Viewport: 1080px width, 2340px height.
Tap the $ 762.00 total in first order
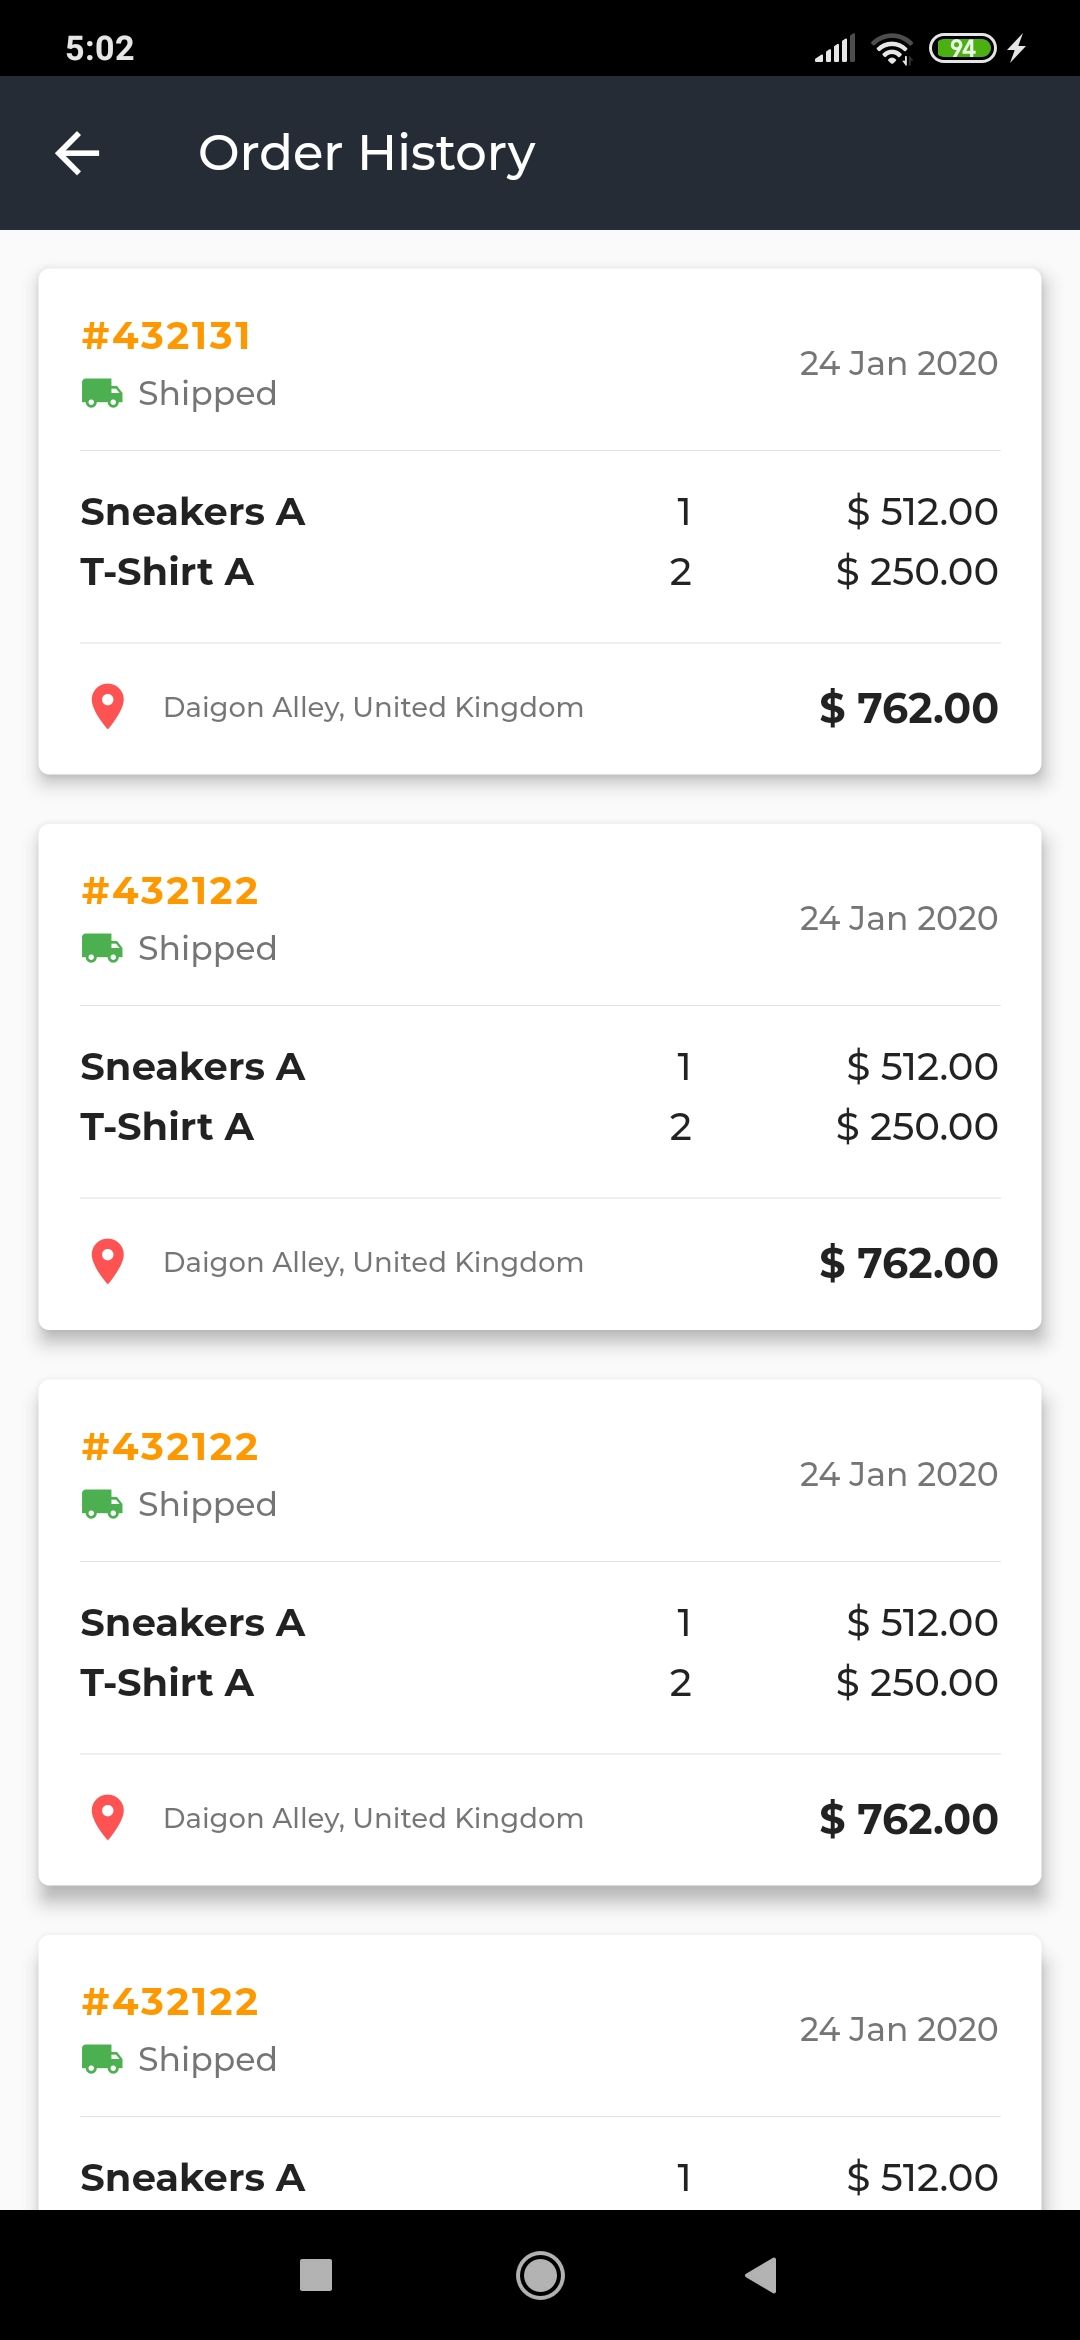point(908,708)
